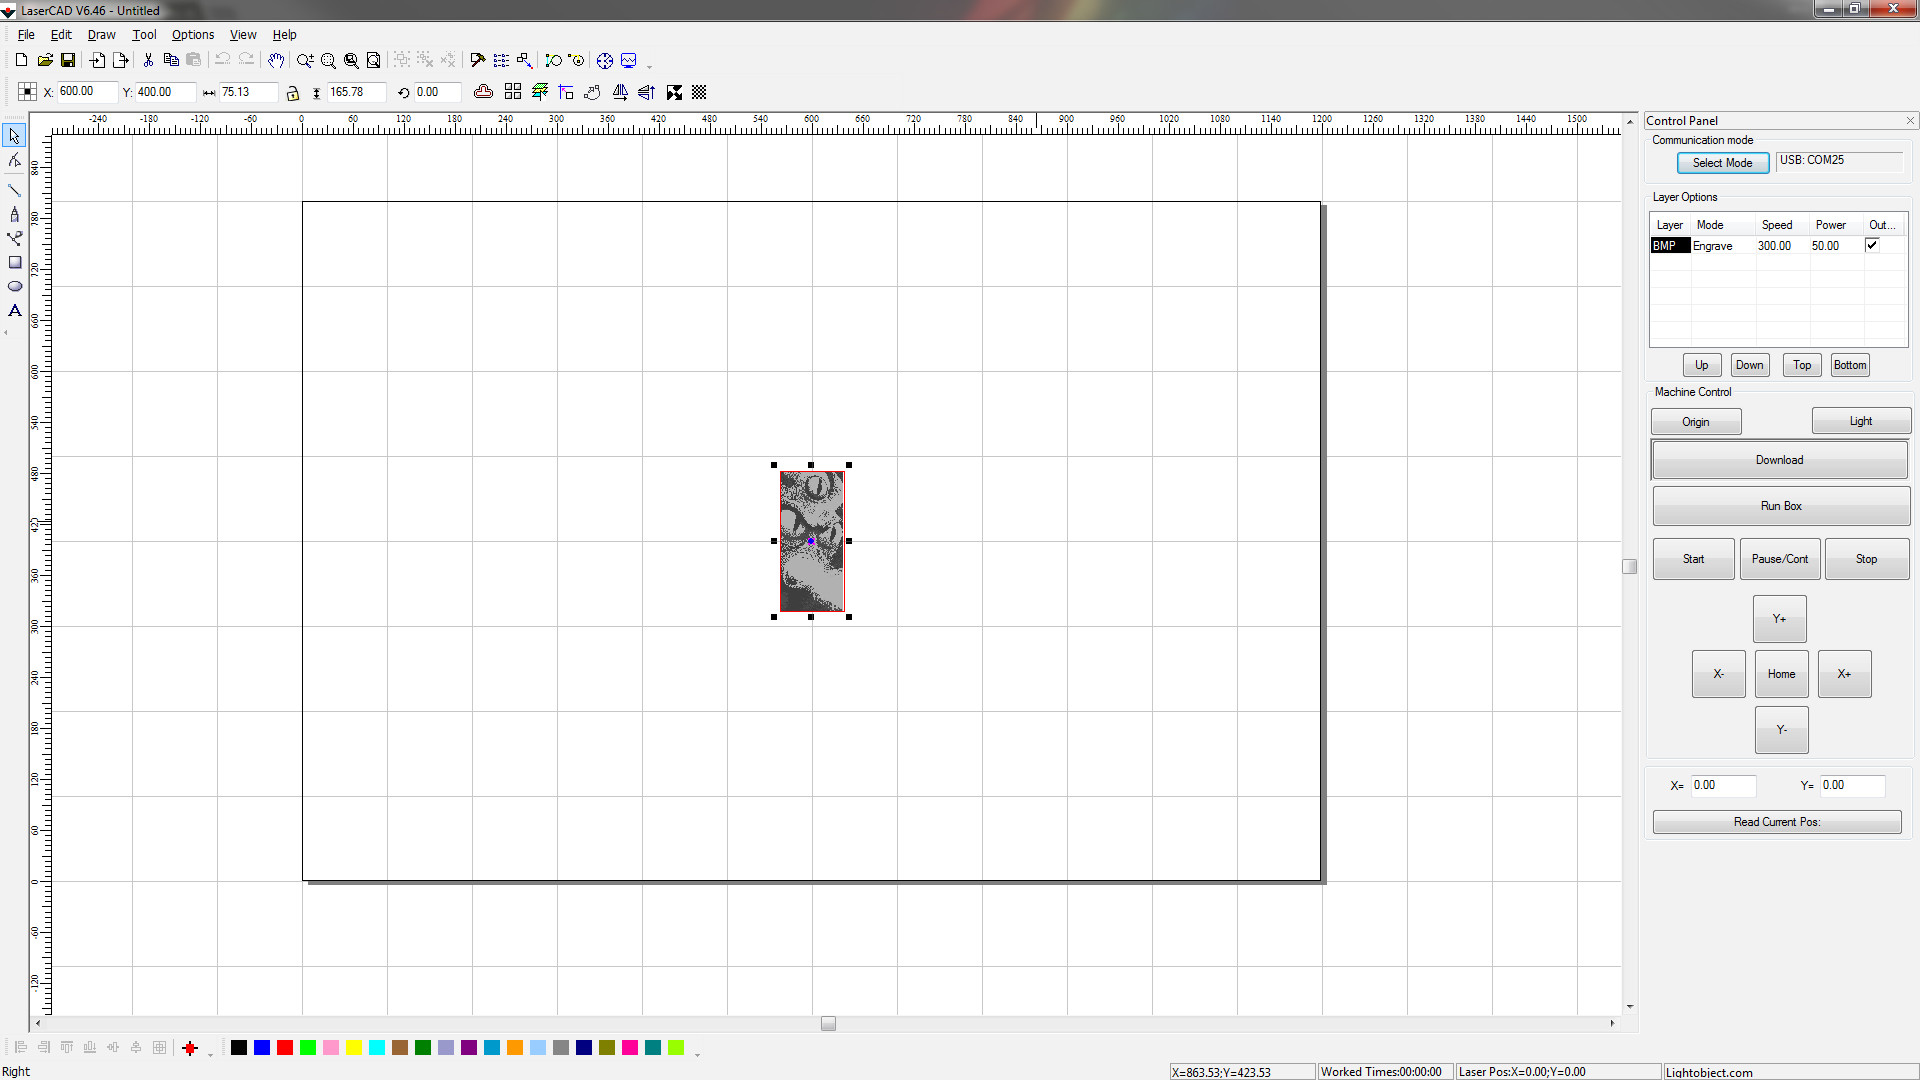Image resolution: width=1920 pixels, height=1080 pixels.
Task: Select the Rectangle drawing tool
Action: [x=15, y=263]
